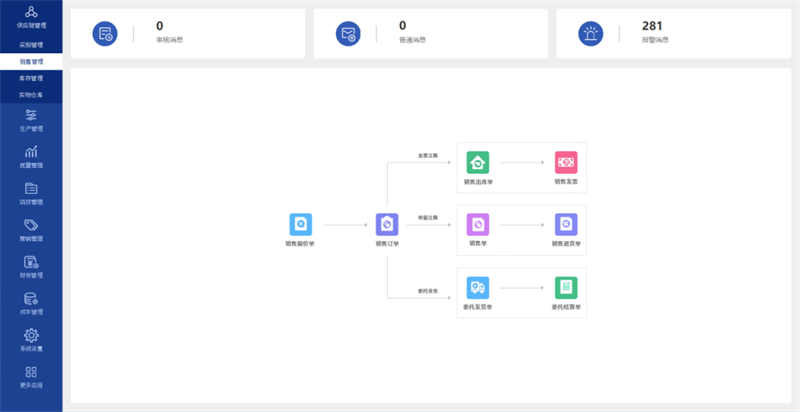This screenshot has height=412, width=800.
Task: Click the 销售订单 icon in flowchart
Action: [387, 225]
